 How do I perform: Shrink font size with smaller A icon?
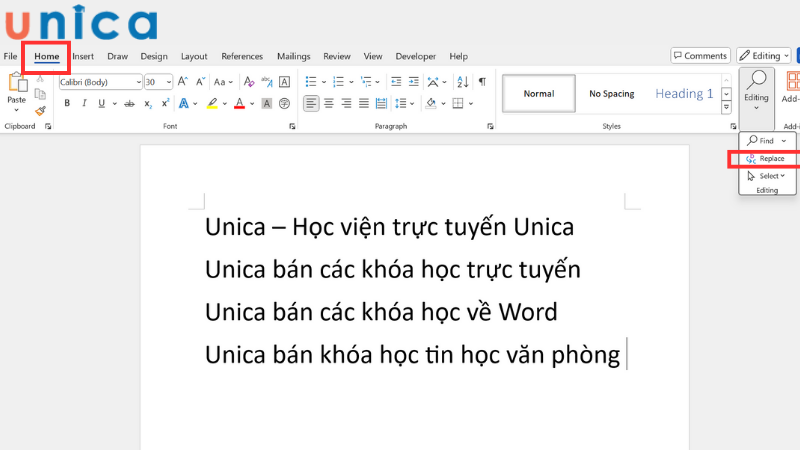tap(201, 82)
